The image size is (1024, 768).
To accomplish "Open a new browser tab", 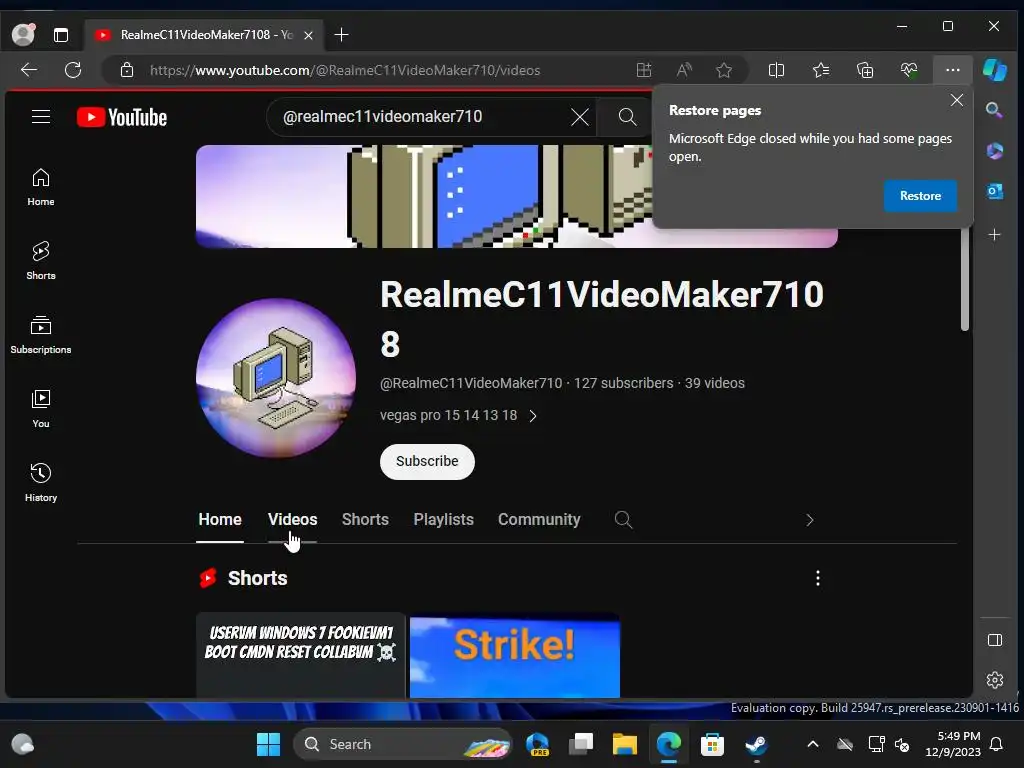I will pyautogui.click(x=341, y=35).
